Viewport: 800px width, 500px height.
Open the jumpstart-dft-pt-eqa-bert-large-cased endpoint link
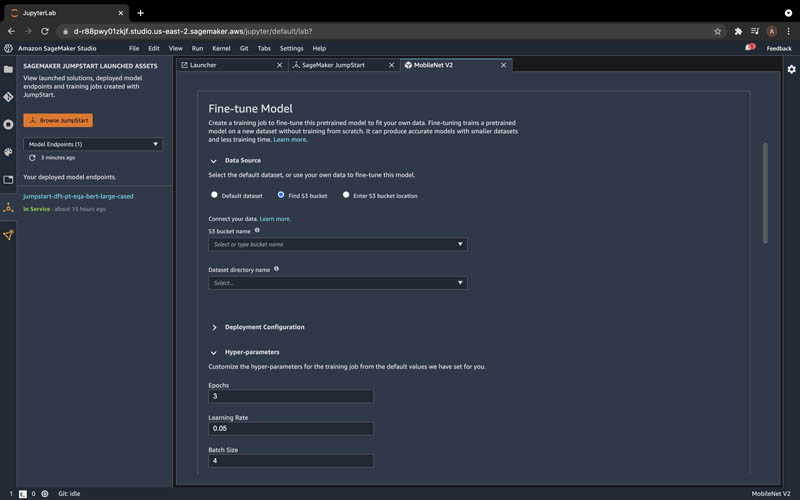pyautogui.click(x=78, y=196)
